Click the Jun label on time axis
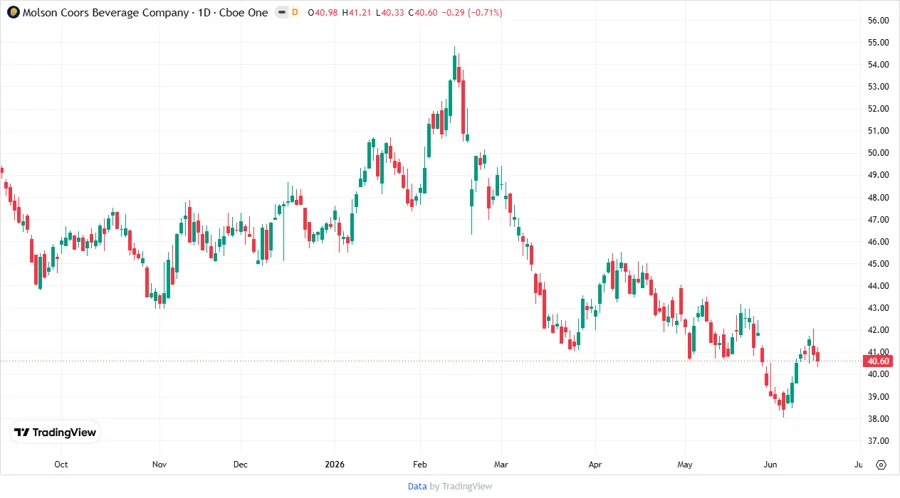The image size is (900, 498). pos(770,465)
